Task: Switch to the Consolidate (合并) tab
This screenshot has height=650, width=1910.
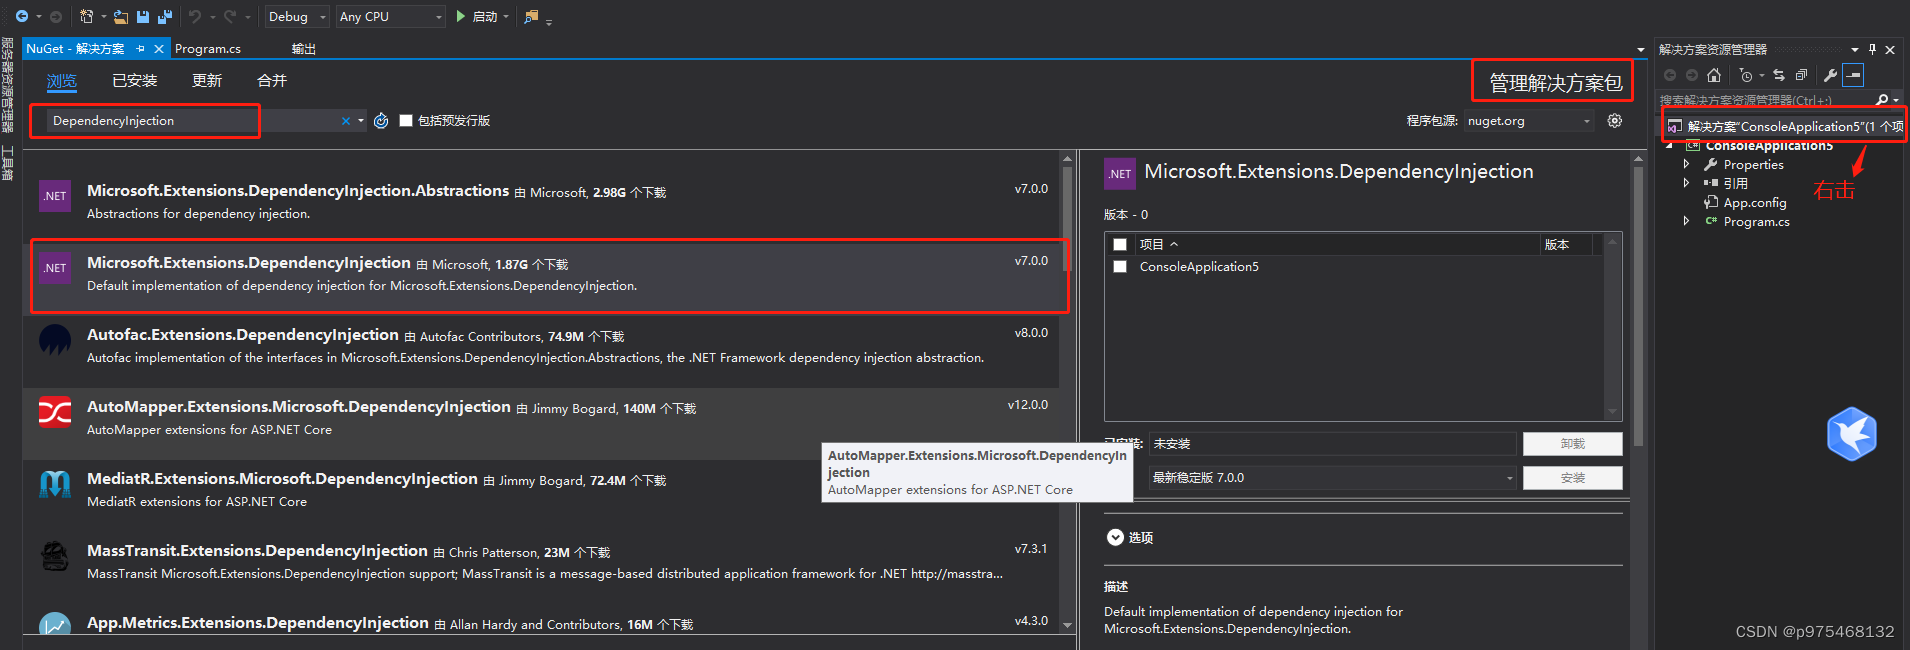Action: (x=272, y=81)
